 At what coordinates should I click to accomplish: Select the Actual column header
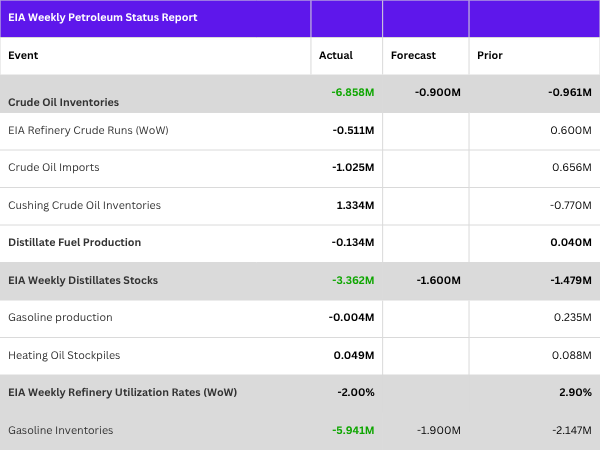(x=336, y=55)
